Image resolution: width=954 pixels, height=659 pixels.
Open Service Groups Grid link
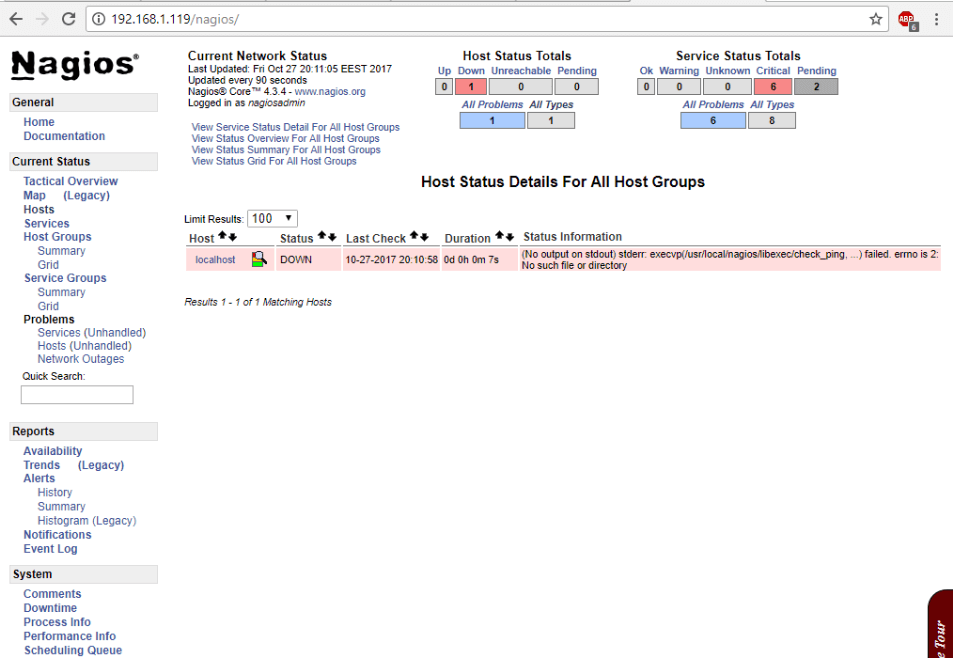click(x=48, y=306)
